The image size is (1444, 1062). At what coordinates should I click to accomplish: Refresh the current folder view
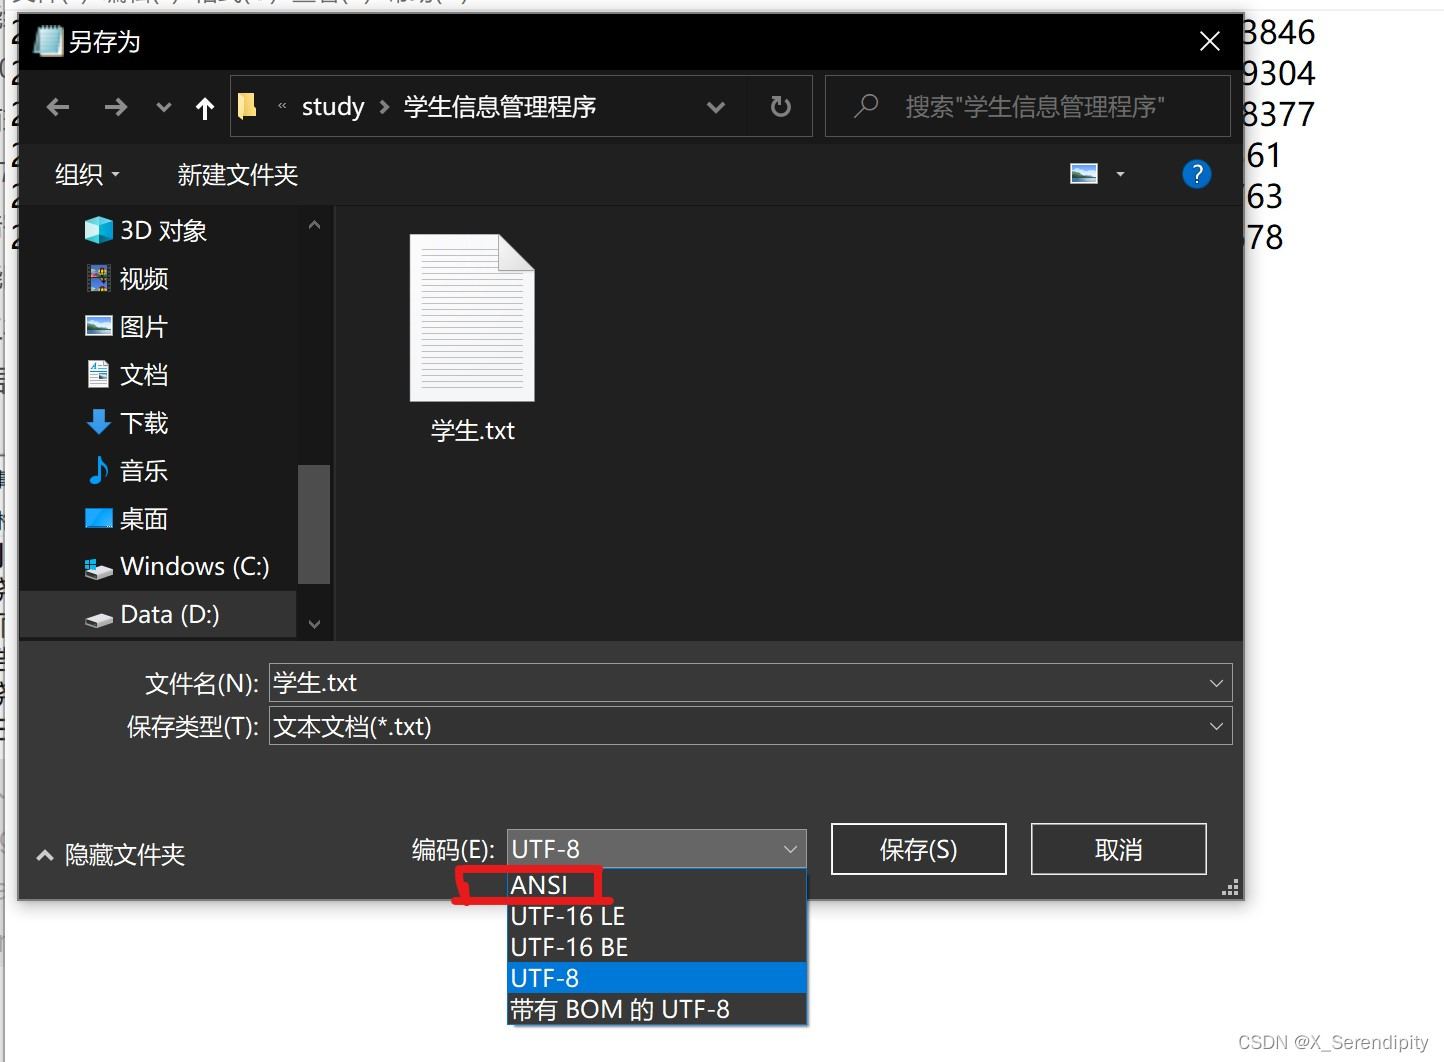coord(781,107)
